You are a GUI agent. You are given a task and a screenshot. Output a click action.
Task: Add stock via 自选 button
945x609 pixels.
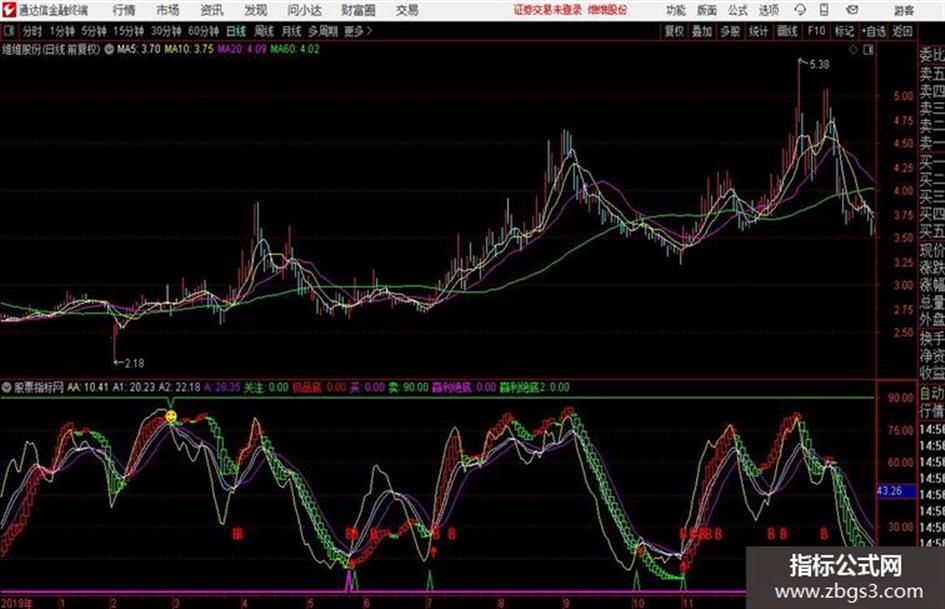tap(874, 31)
